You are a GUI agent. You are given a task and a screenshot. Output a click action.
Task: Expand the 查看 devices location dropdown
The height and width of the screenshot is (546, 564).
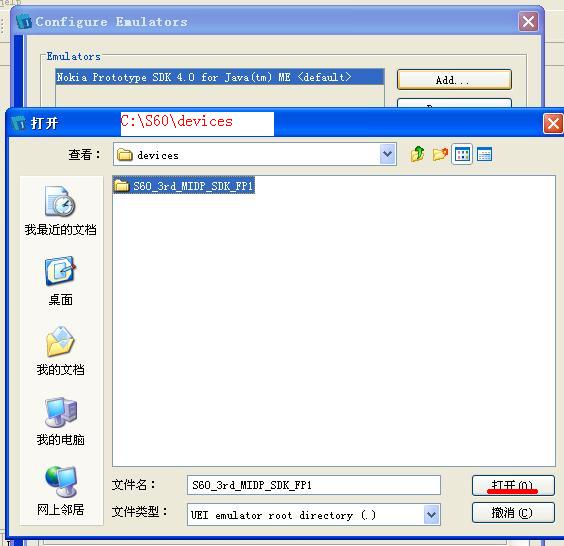[x=388, y=154]
